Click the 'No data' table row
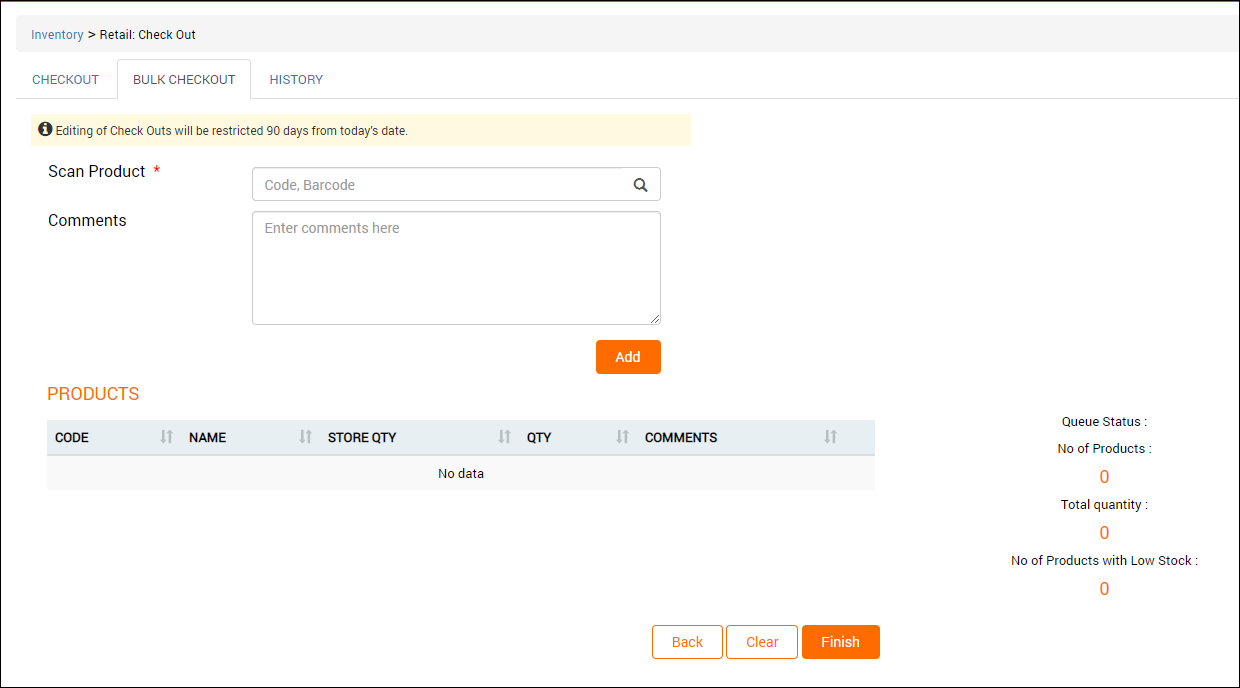 (461, 473)
